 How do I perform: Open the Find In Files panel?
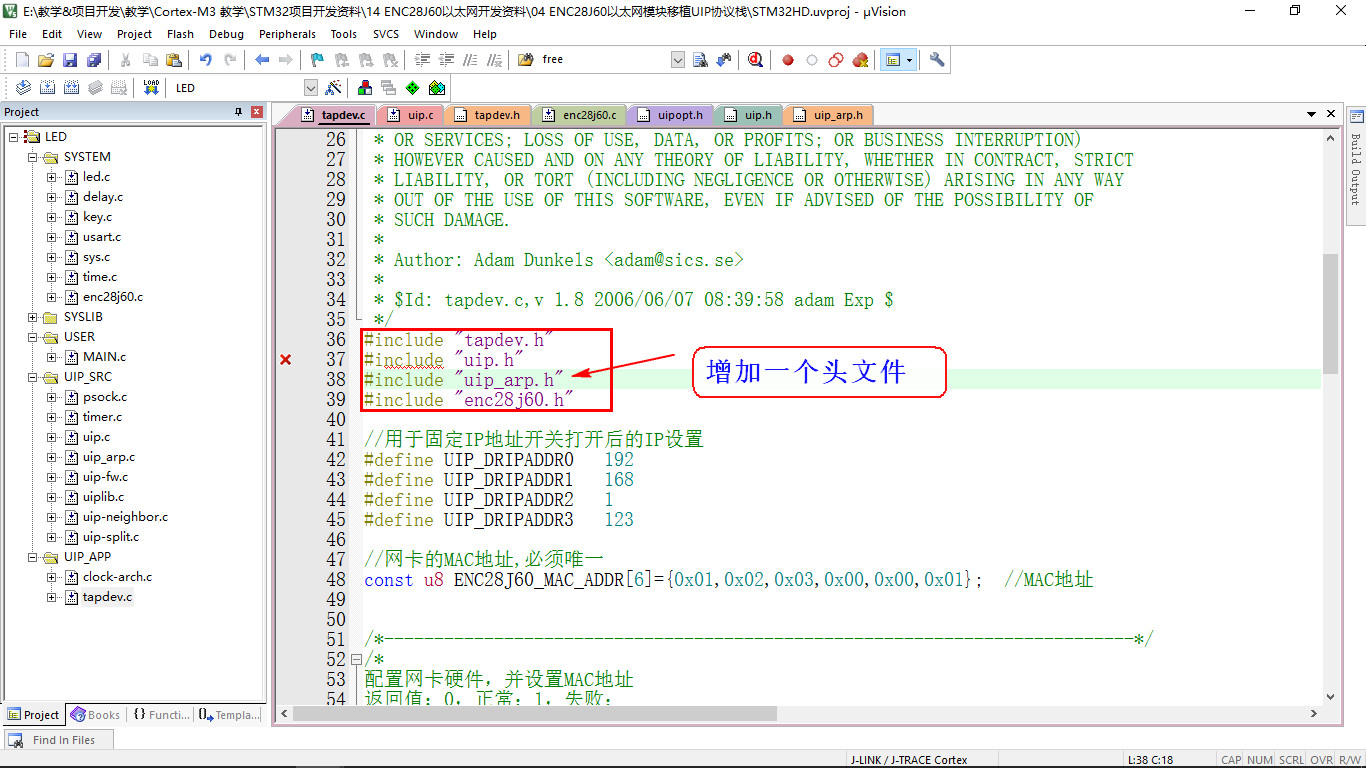click(56, 740)
